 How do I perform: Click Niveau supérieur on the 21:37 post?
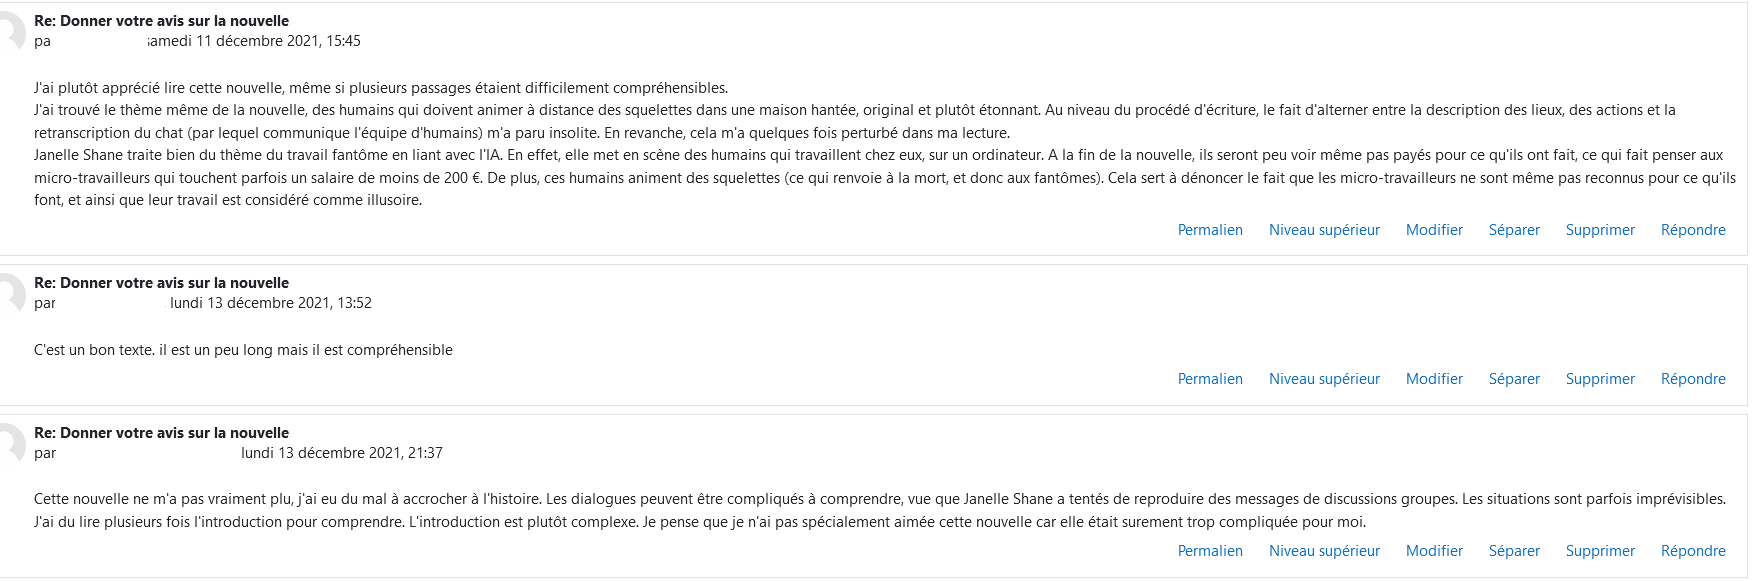coord(1324,551)
